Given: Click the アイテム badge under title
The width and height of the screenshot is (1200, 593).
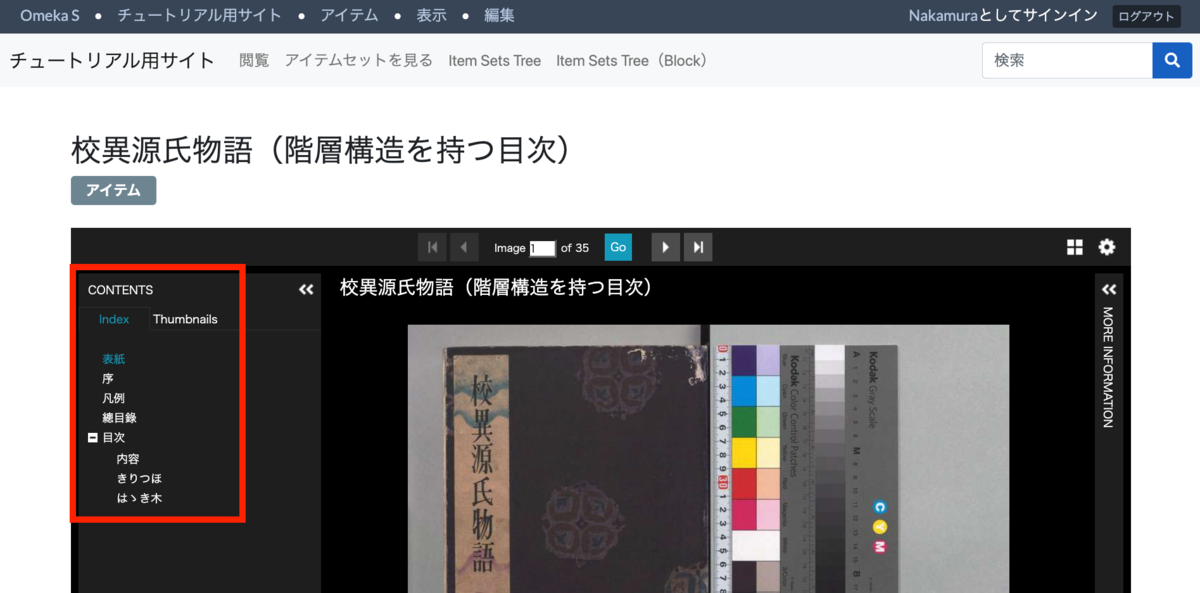Looking at the screenshot, I should tap(113, 190).
